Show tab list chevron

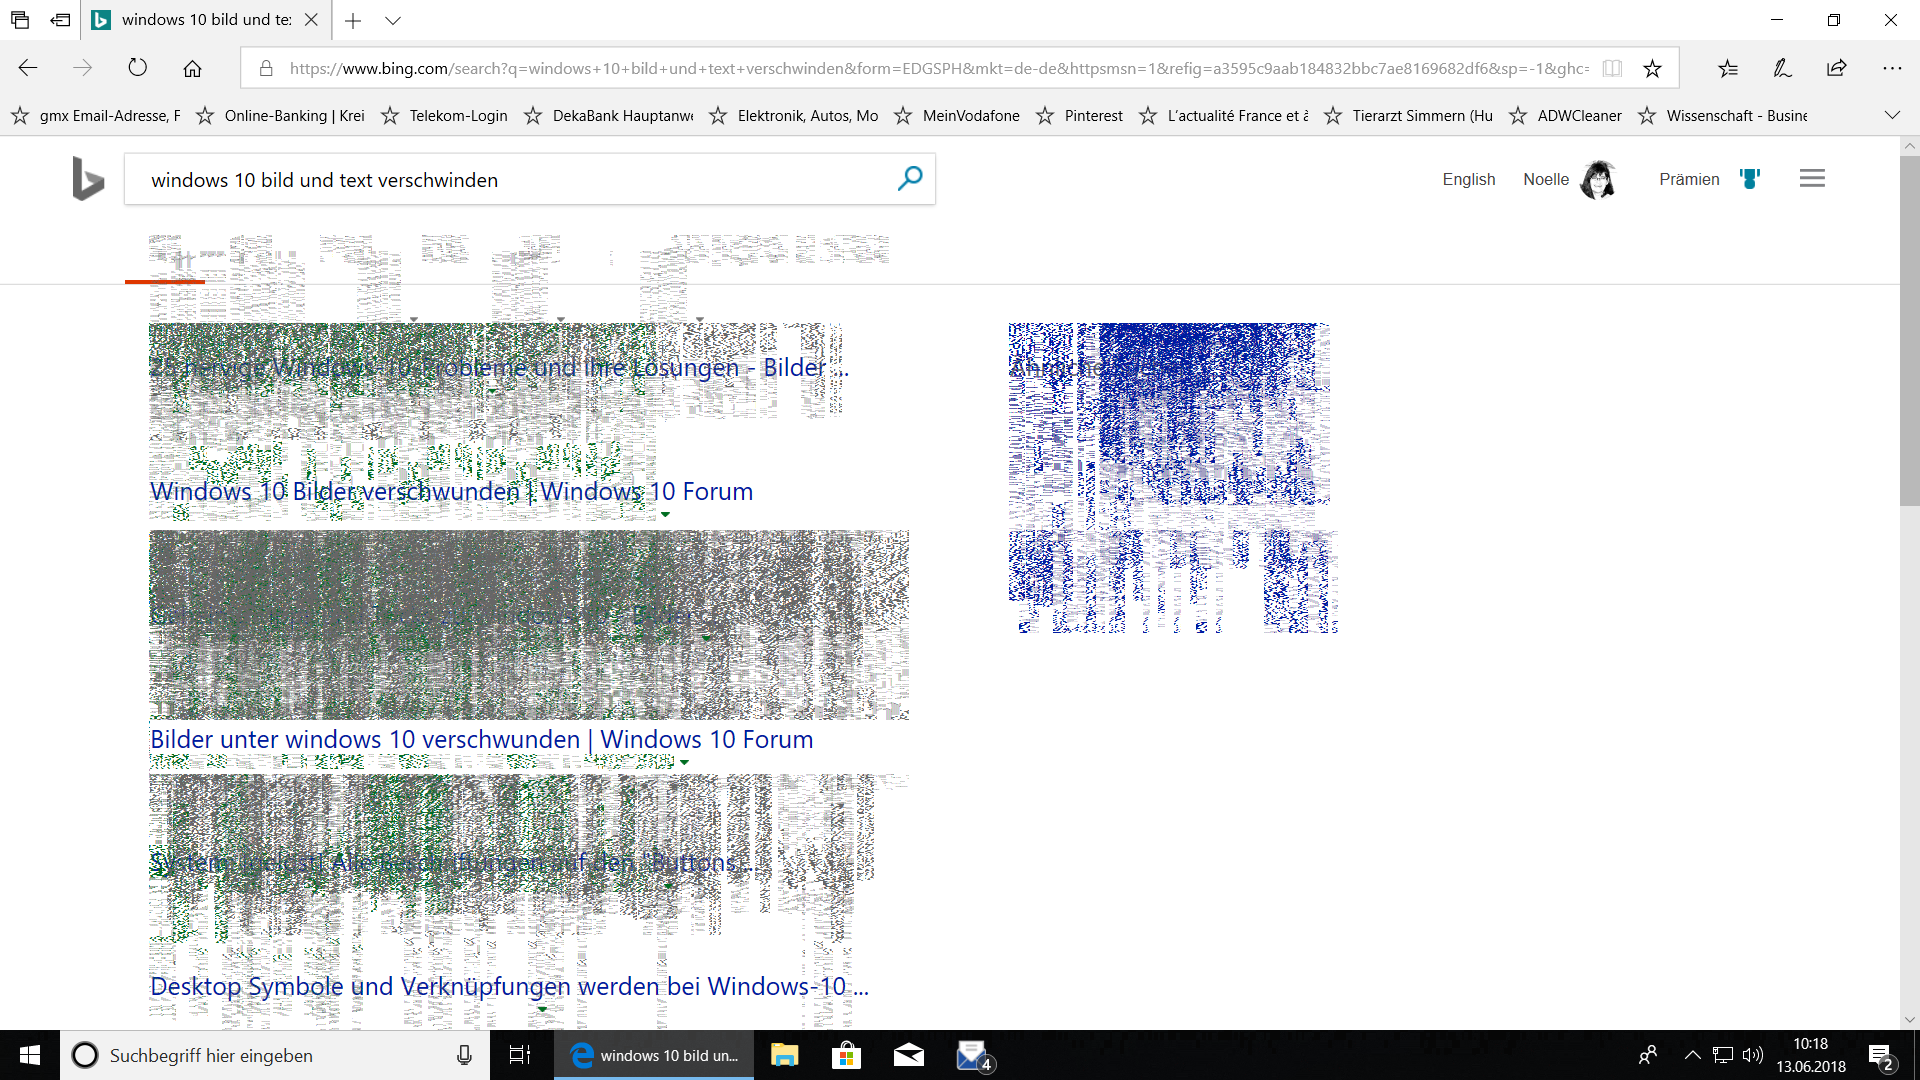(393, 20)
